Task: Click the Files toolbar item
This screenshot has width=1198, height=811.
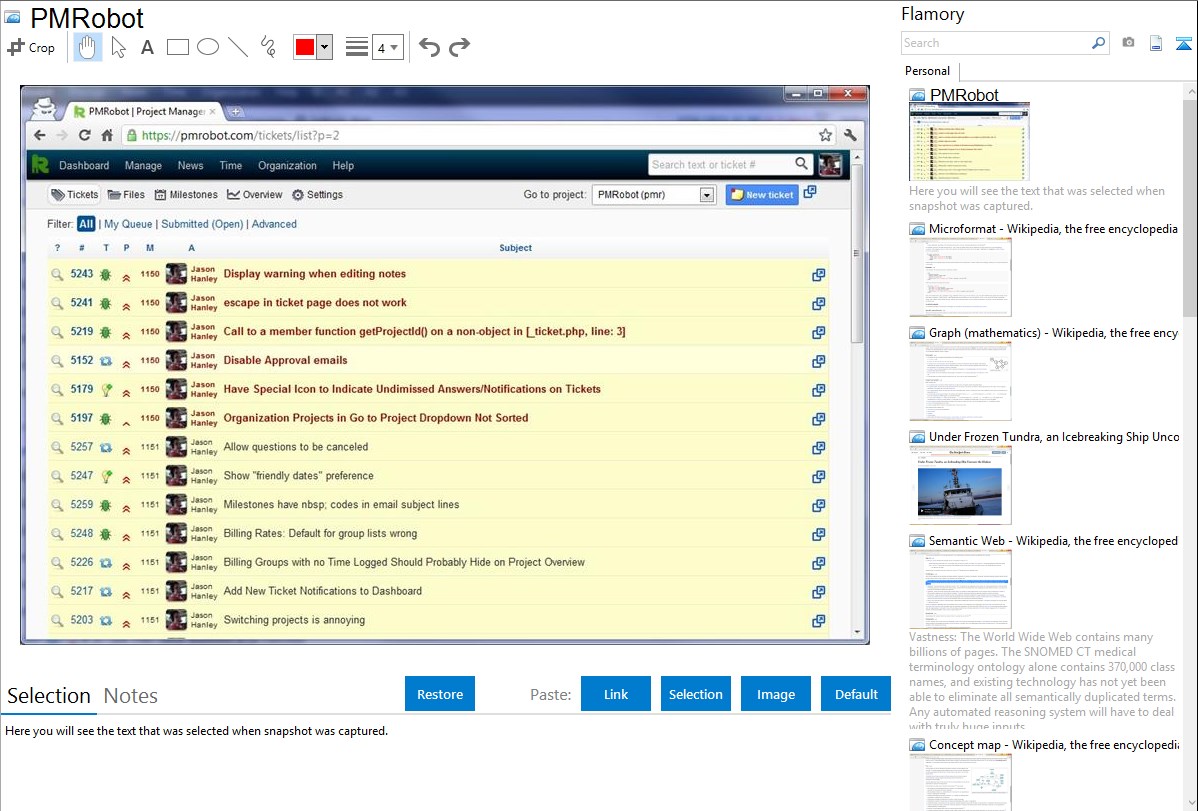Action: 126,195
